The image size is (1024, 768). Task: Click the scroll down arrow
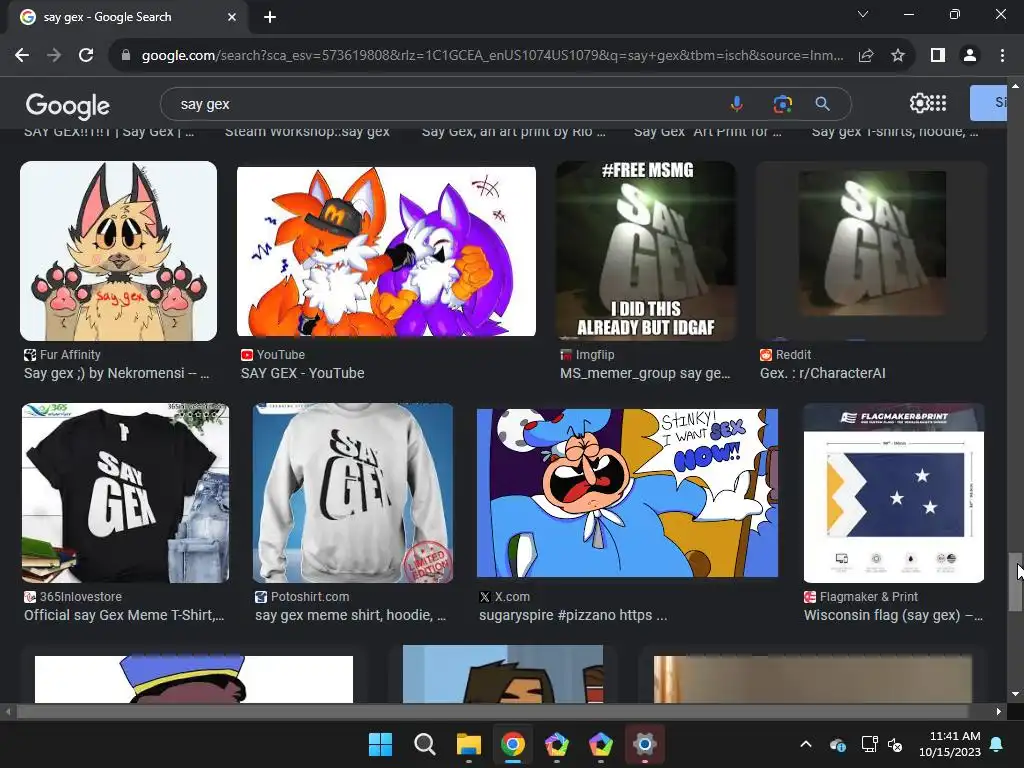pos(1014,694)
